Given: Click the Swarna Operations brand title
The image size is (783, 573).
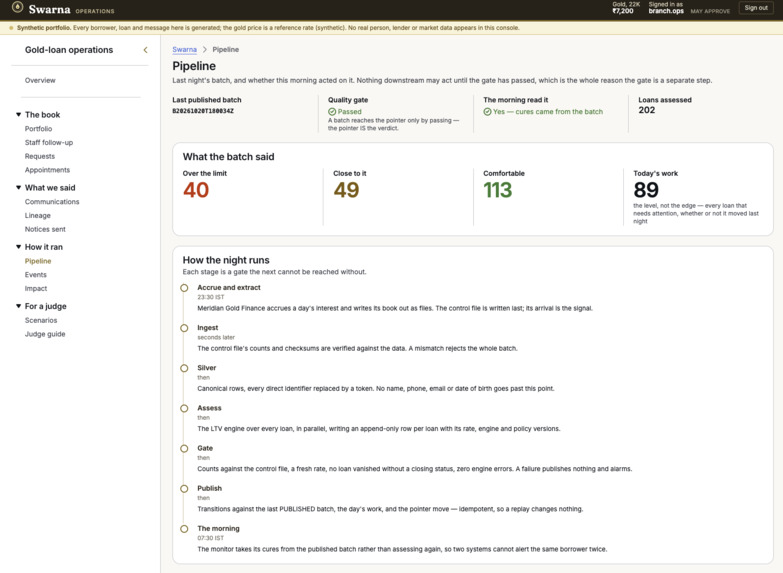Looking at the screenshot, I should pos(71,9).
